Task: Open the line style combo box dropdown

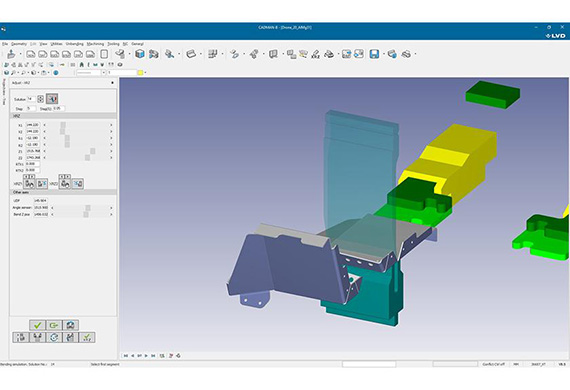Action: click(103, 73)
